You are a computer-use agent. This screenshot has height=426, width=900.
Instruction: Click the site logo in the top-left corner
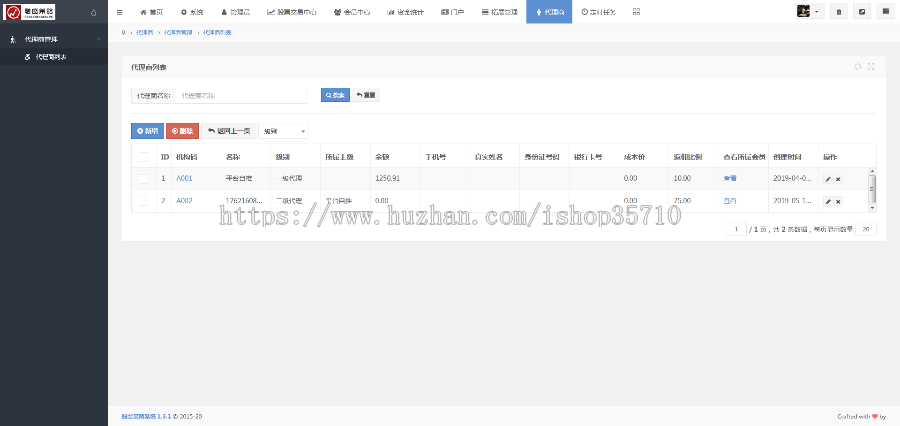(x=29, y=11)
